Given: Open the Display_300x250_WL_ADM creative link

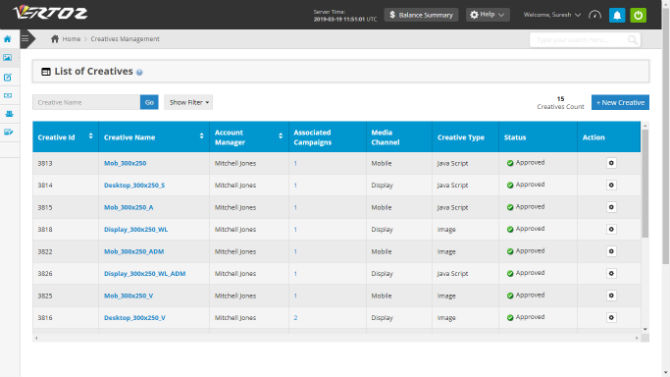Looking at the screenshot, I should pos(145,274).
